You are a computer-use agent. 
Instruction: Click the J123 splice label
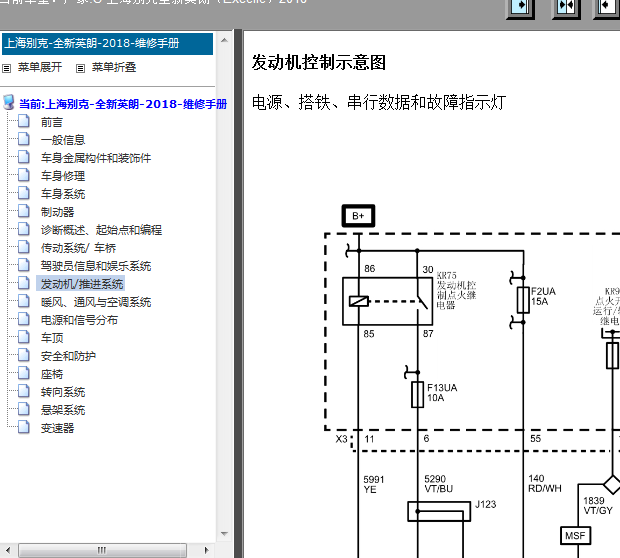coord(485,505)
